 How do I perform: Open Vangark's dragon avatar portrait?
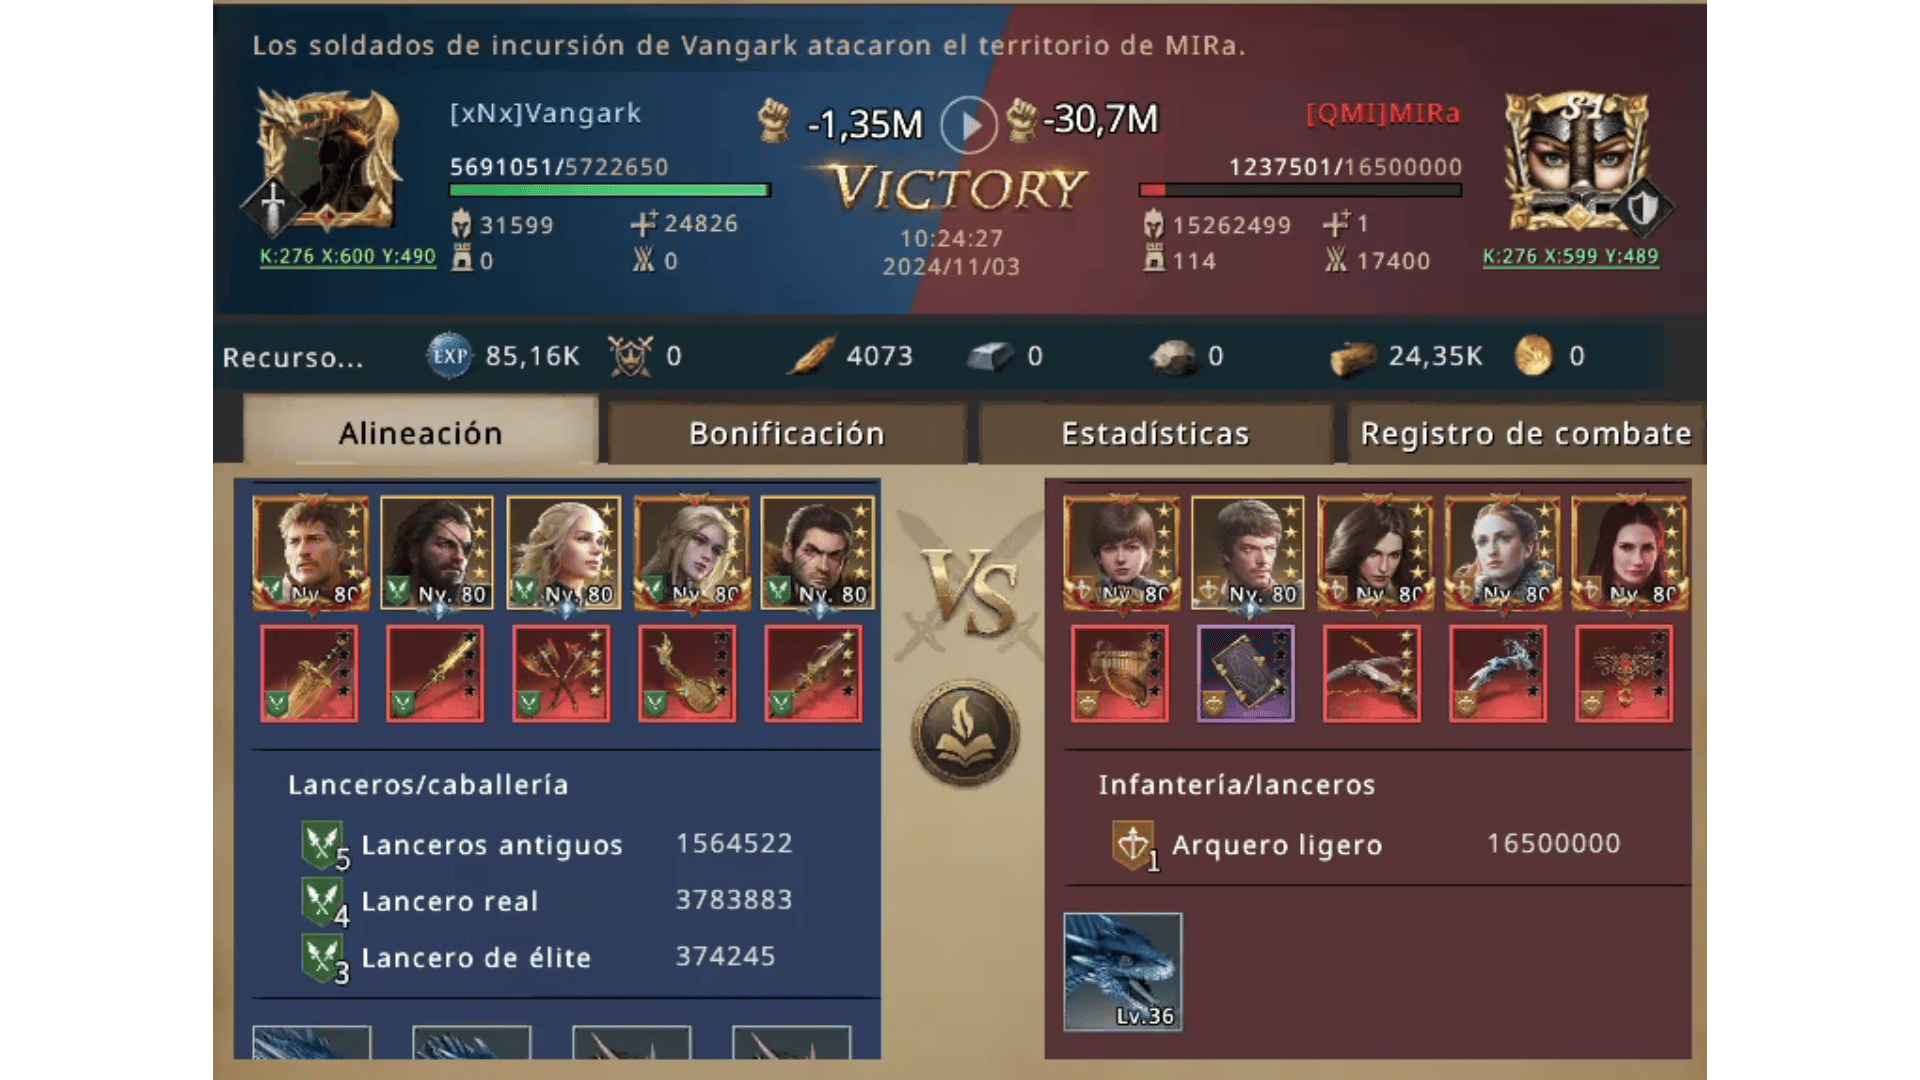pos(326,160)
